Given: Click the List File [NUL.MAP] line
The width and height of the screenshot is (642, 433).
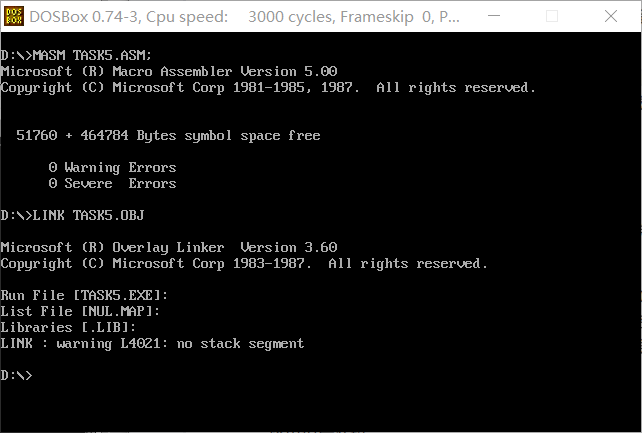Looking at the screenshot, I should pos(80,311).
